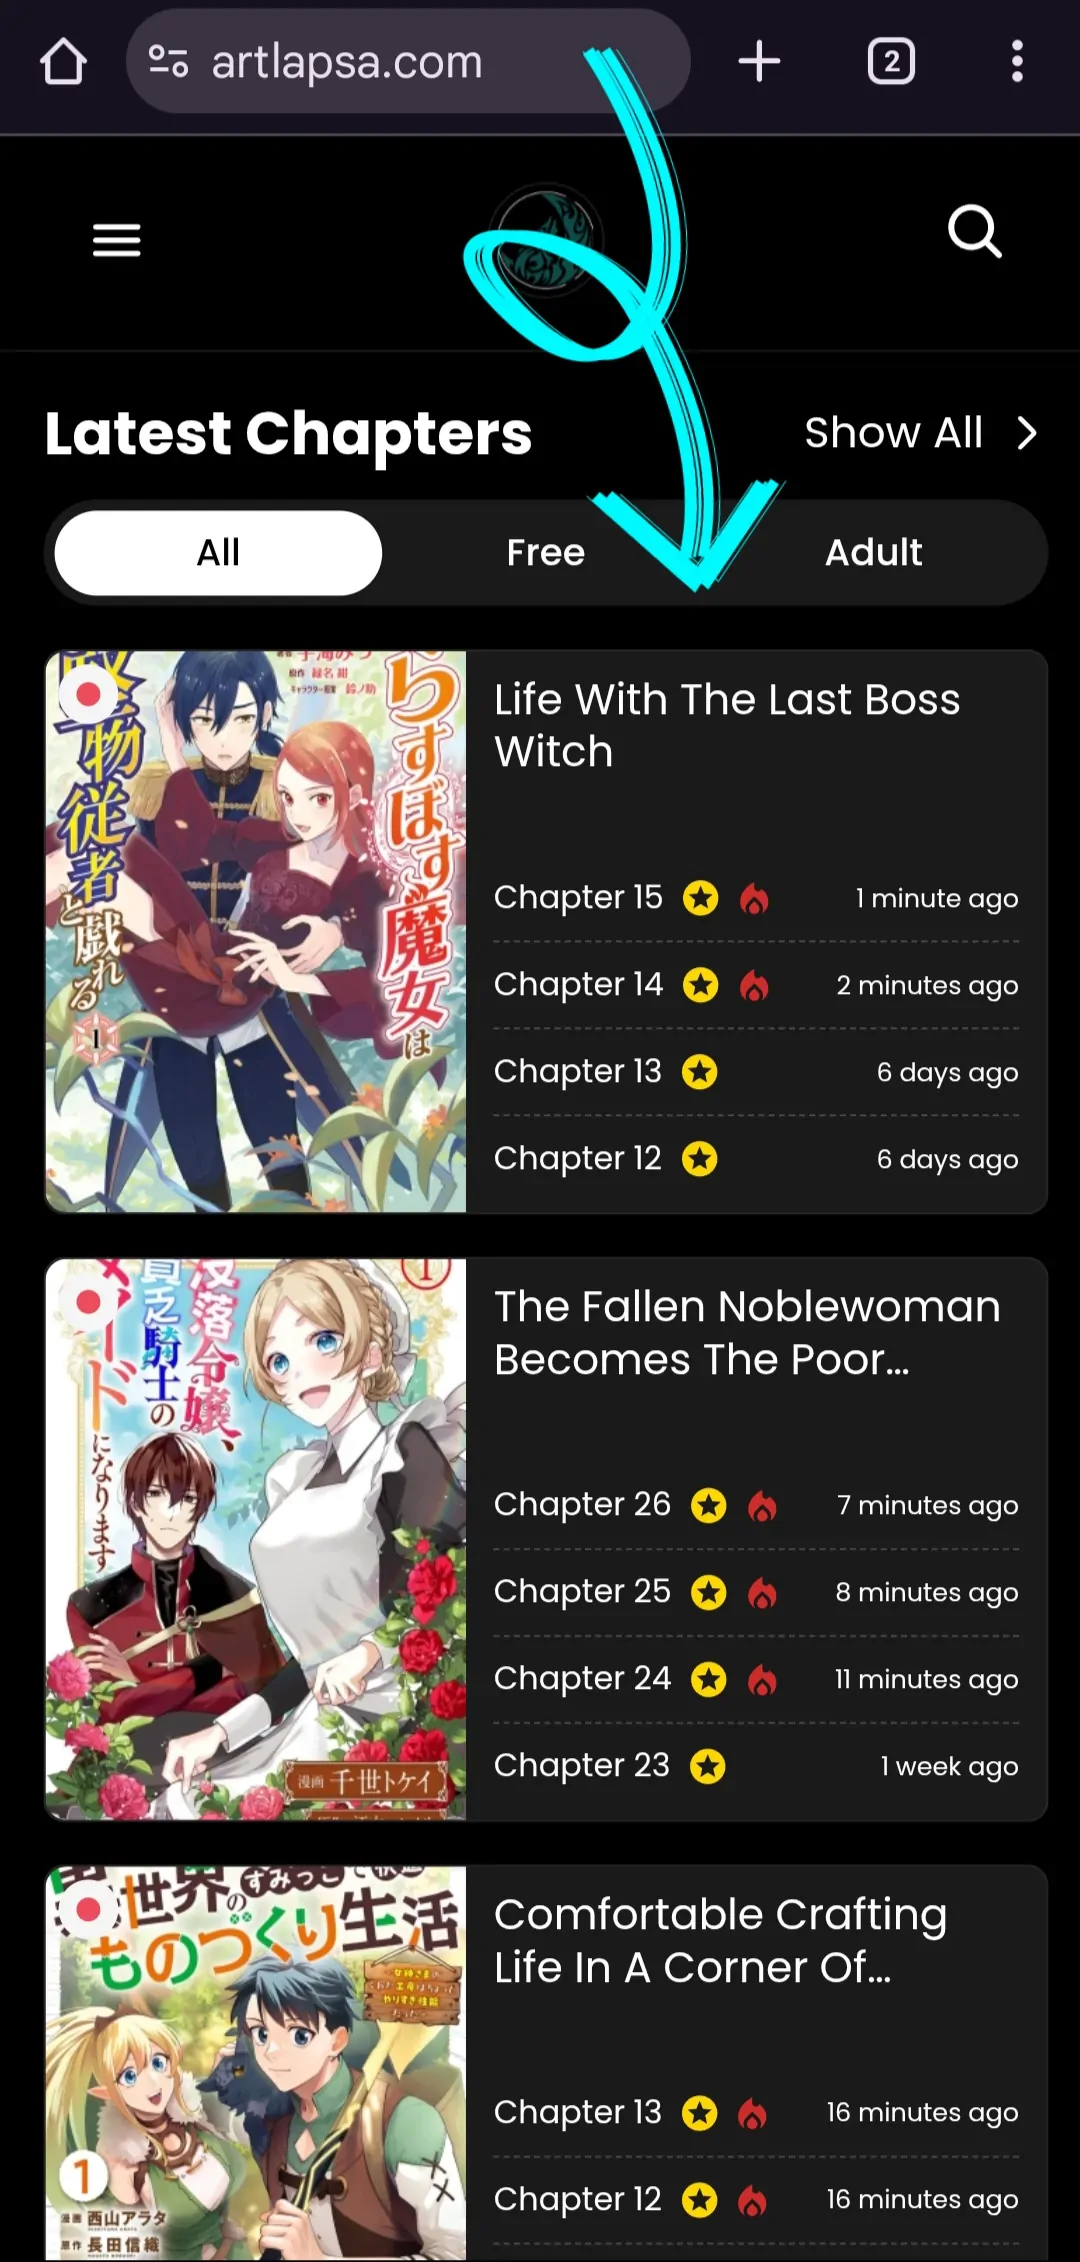Screen dimensions: 1080x2262
Task: Tap the search magnifier icon
Action: pos(974,232)
